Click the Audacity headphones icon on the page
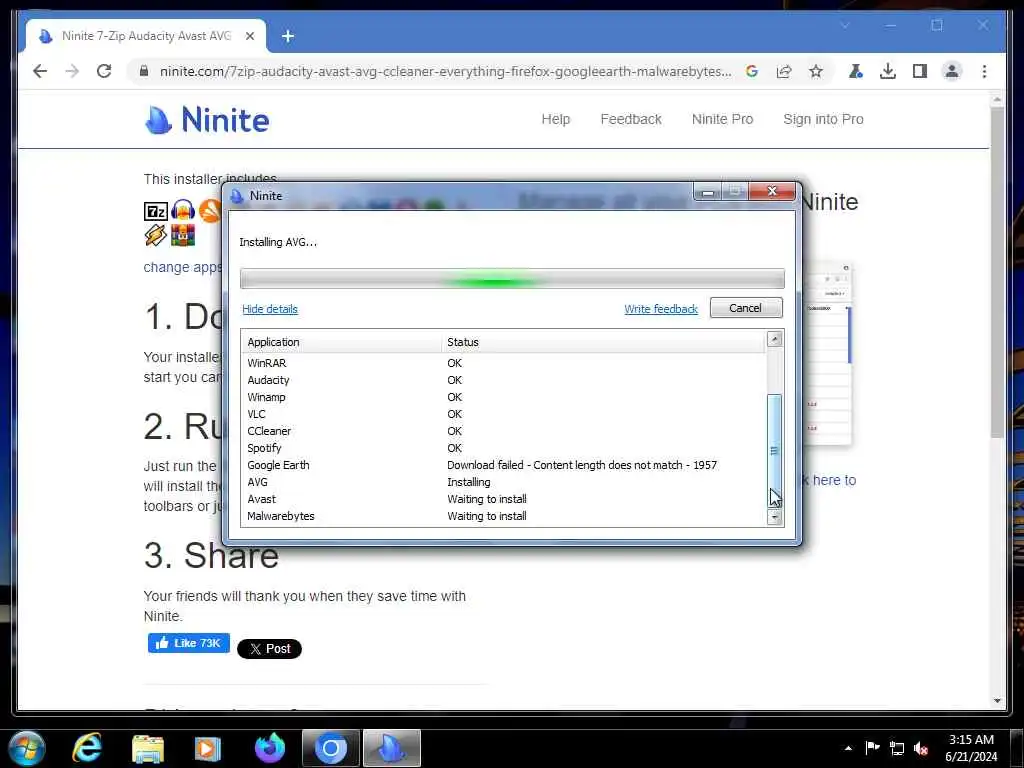This screenshot has height=768, width=1024. (183, 210)
